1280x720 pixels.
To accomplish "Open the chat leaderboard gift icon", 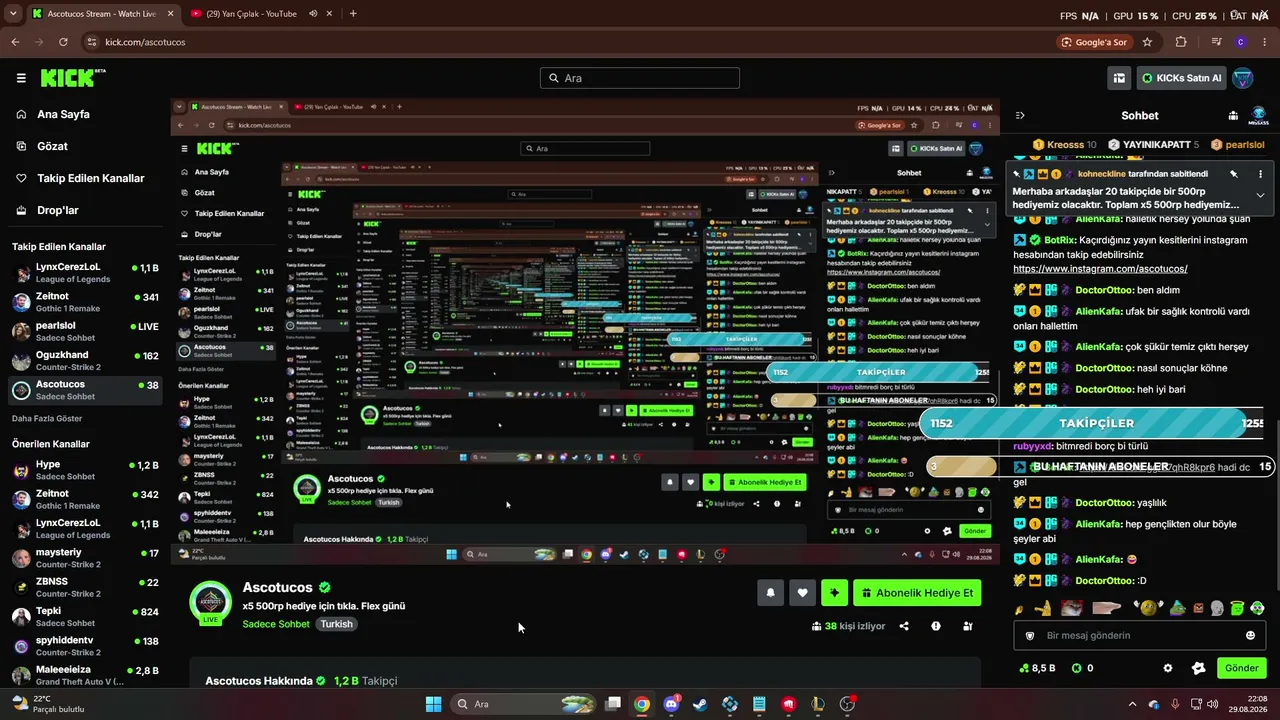I will pyautogui.click(x=1234, y=116).
